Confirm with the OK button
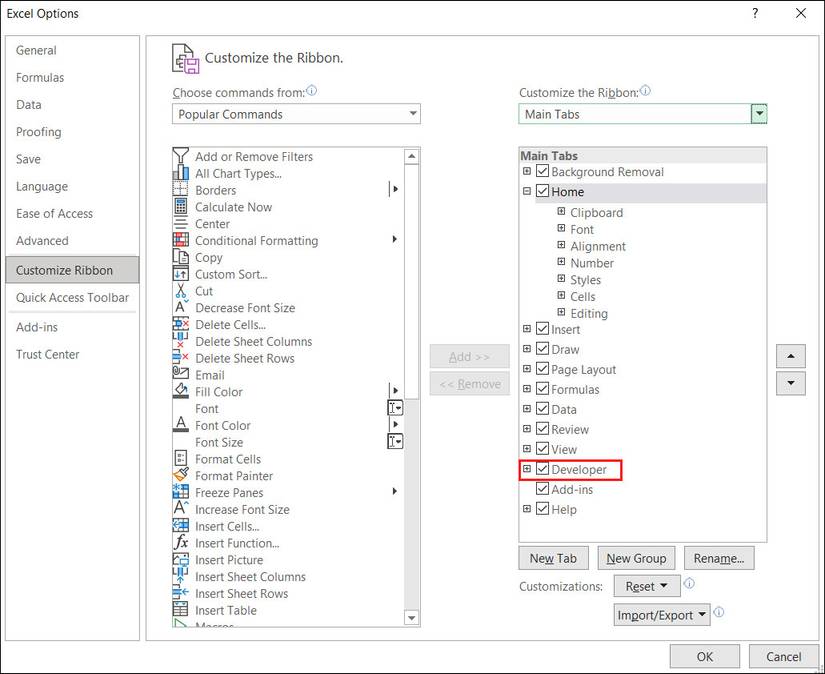825x674 pixels. click(705, 656)
